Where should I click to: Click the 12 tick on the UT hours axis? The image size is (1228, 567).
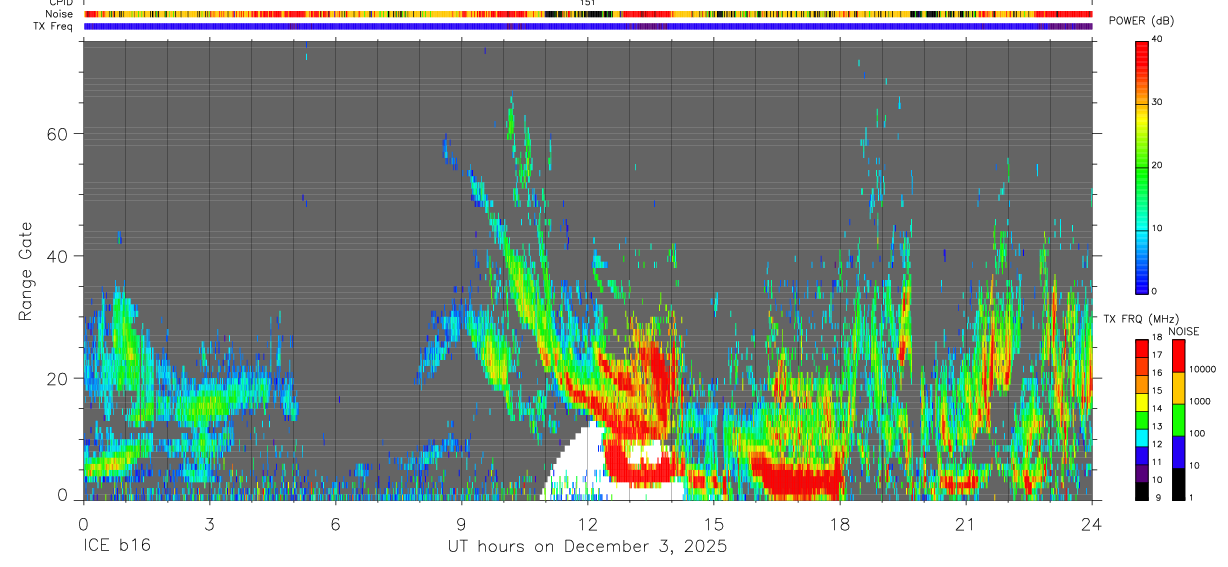(x=587, y=523)
